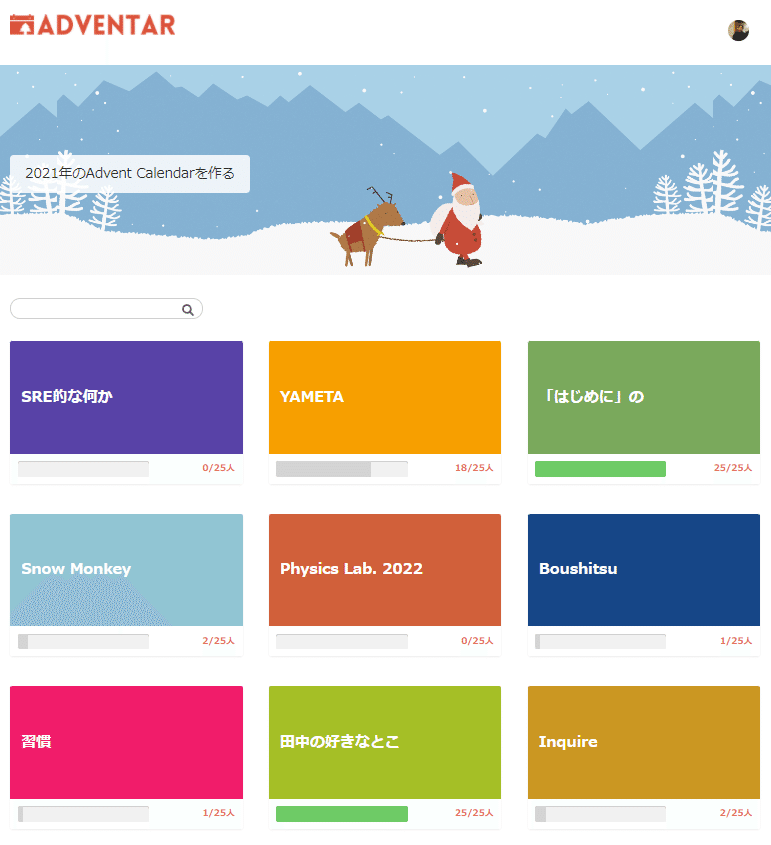Click the 0/25人 count under Physics Lab. 2022
Image resolution: width=771 pixels, height=845 pixels.
point(477,641)
